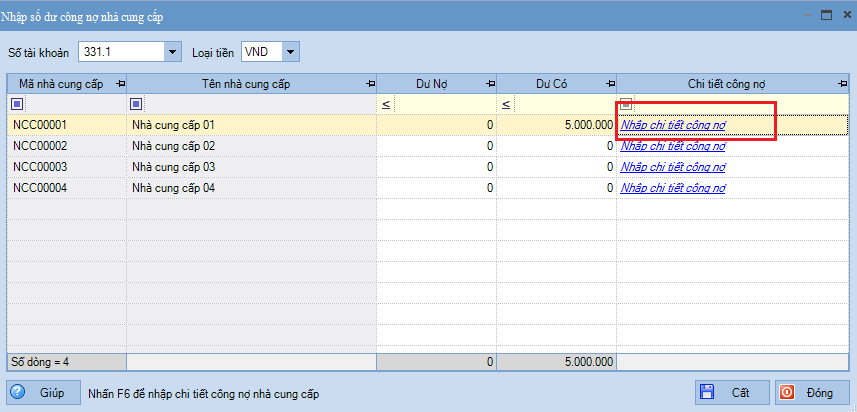Click the Giúp help button
This screenshot has width=857, height=412.
click(x=44, y=393)
